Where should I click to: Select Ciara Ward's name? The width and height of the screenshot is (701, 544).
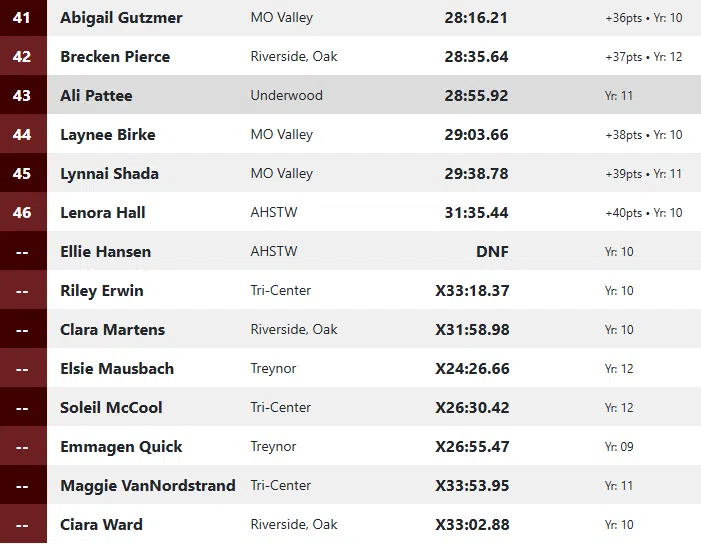(101, 525)
